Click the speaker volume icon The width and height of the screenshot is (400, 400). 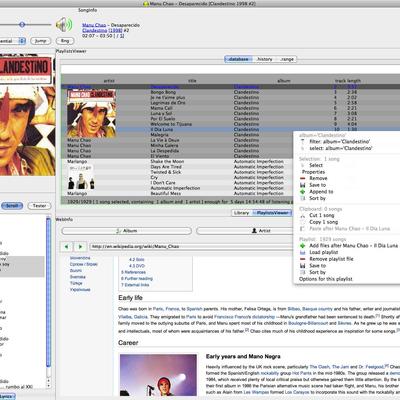click(x=64, y=25)
